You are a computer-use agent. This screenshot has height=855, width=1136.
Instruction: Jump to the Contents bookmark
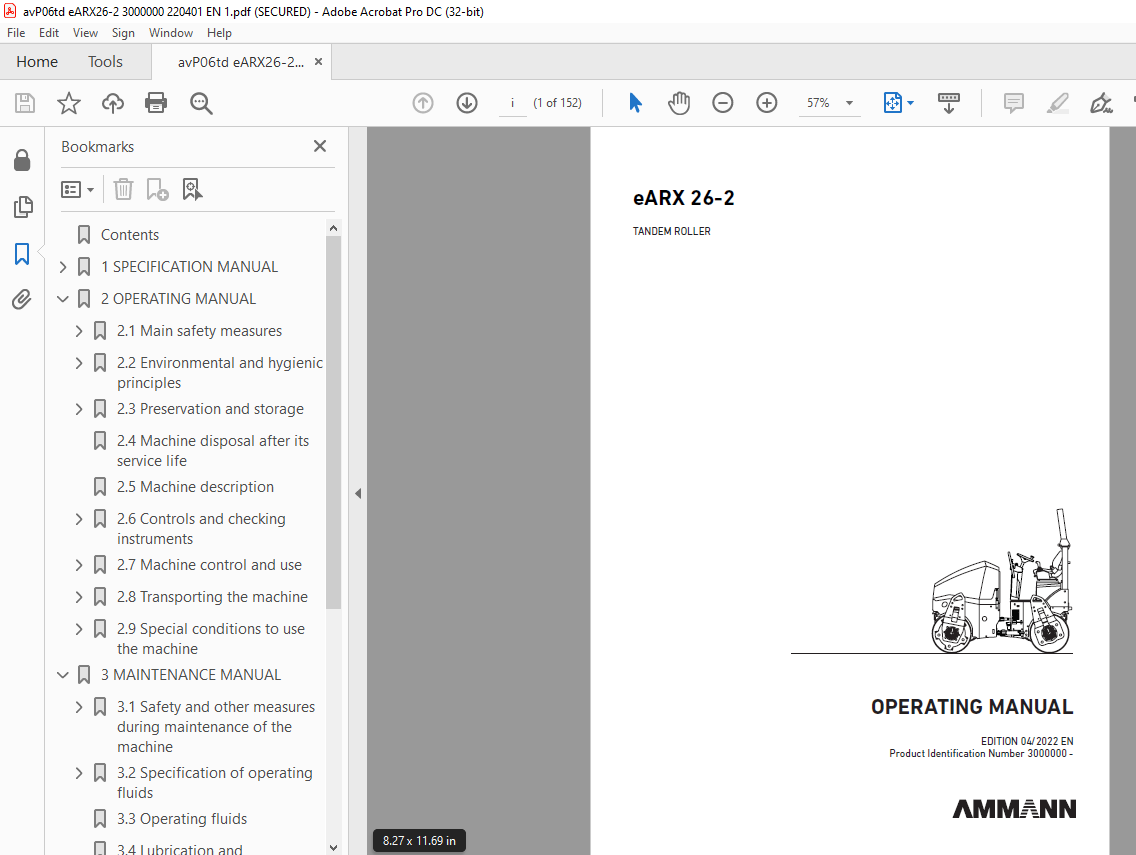130,235
